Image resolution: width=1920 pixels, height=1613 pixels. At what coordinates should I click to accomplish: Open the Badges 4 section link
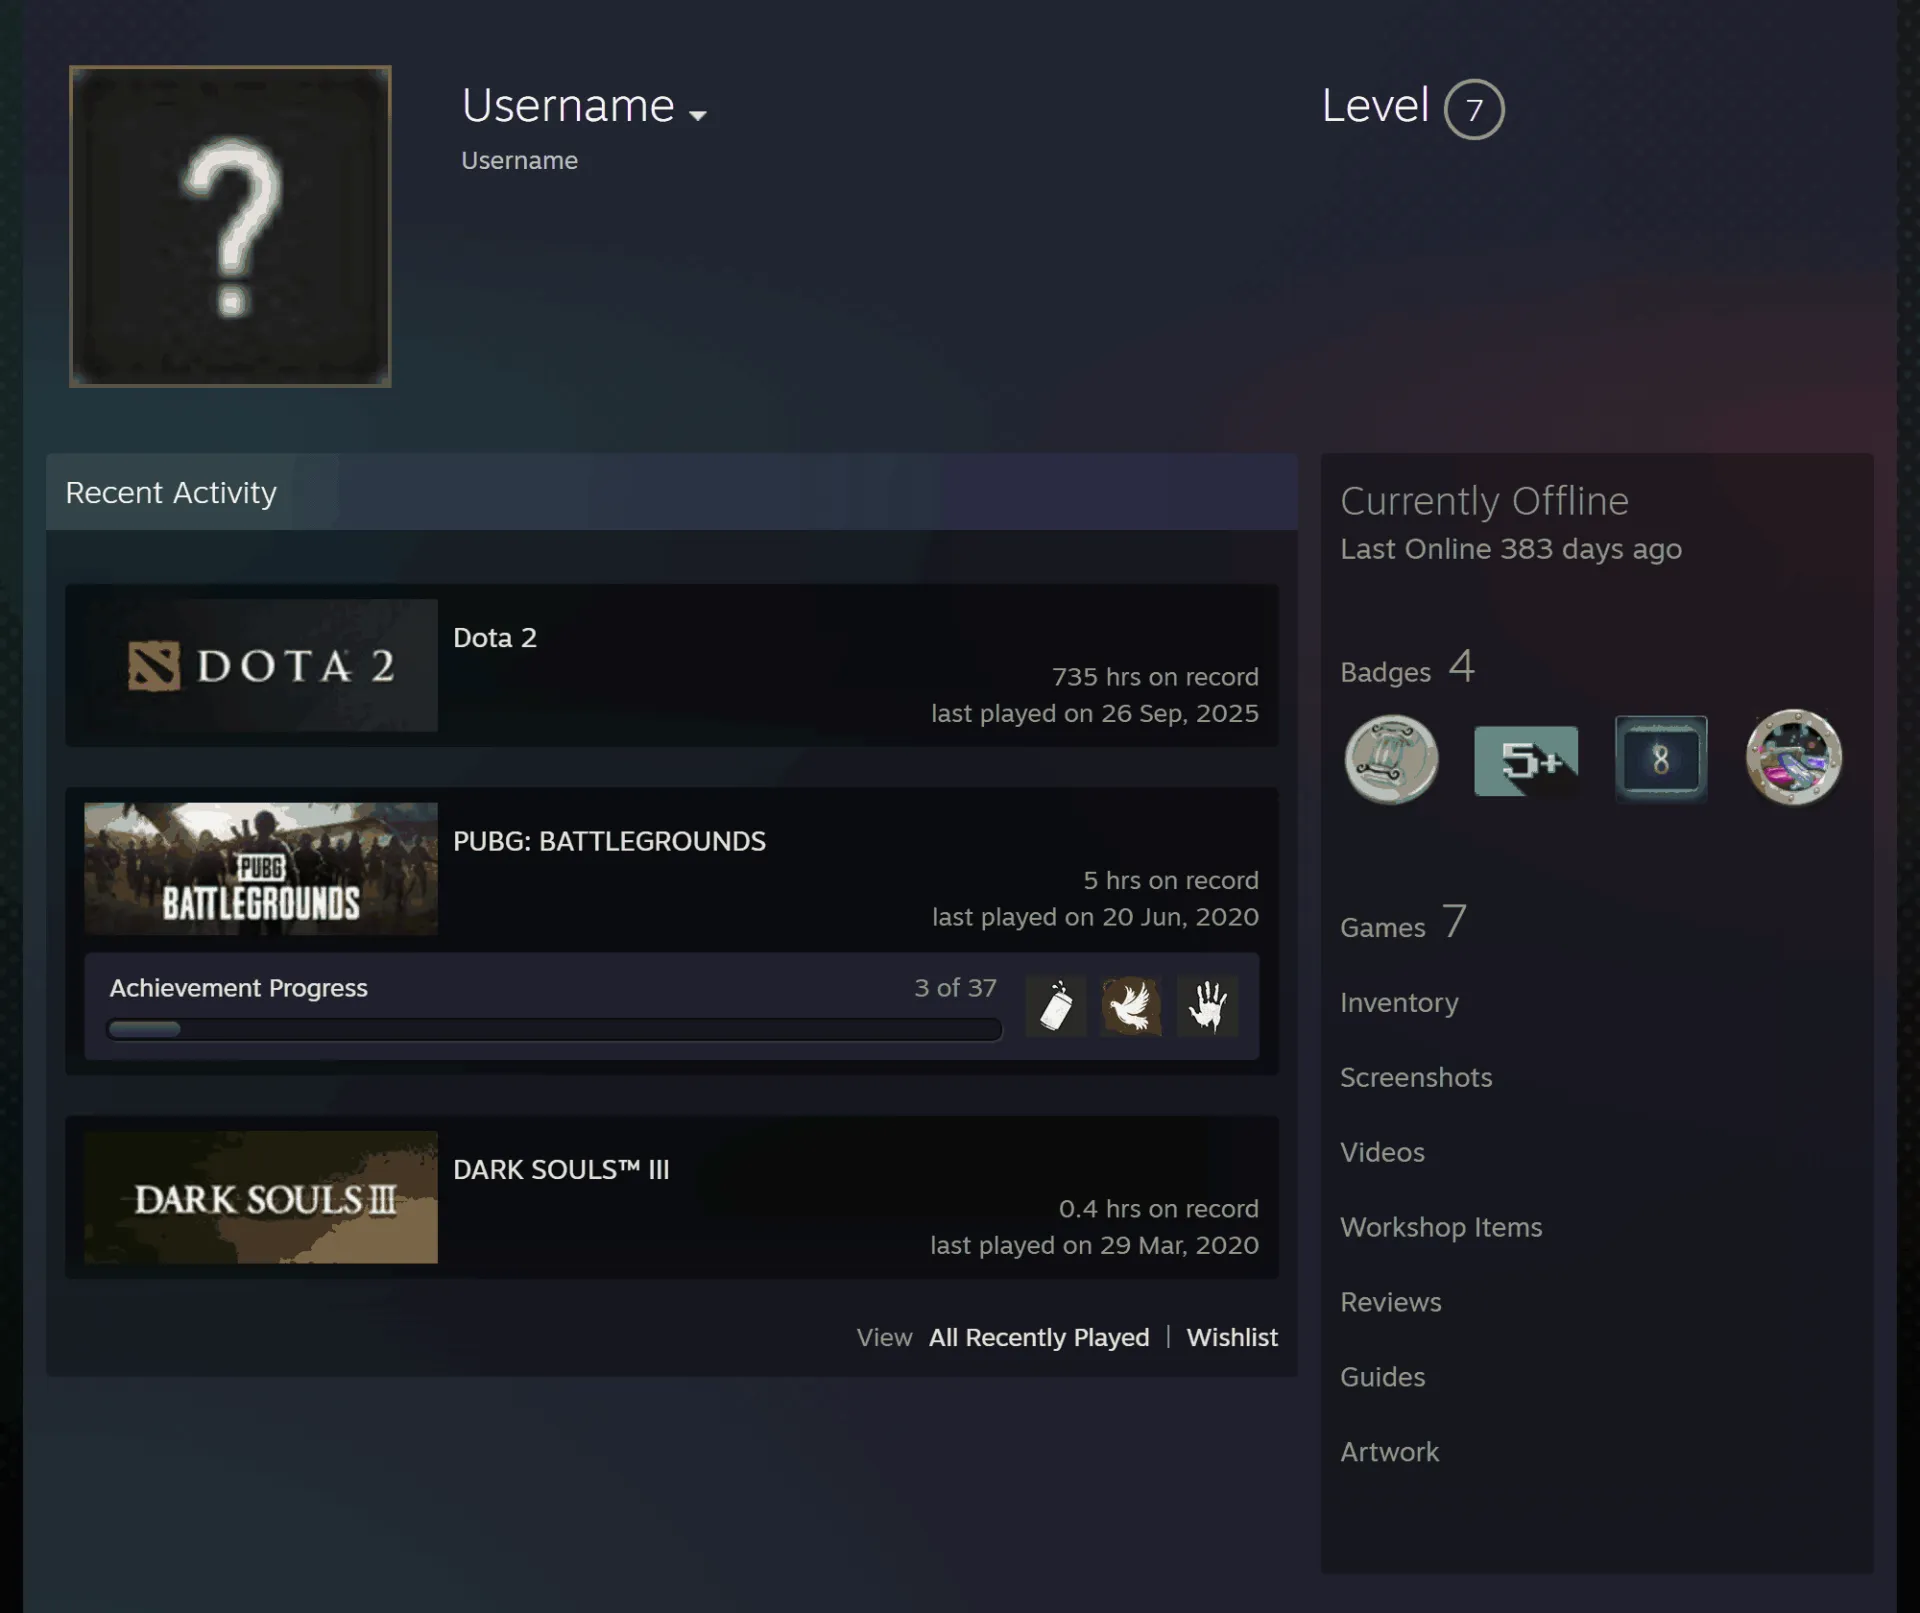point(1407,668)
